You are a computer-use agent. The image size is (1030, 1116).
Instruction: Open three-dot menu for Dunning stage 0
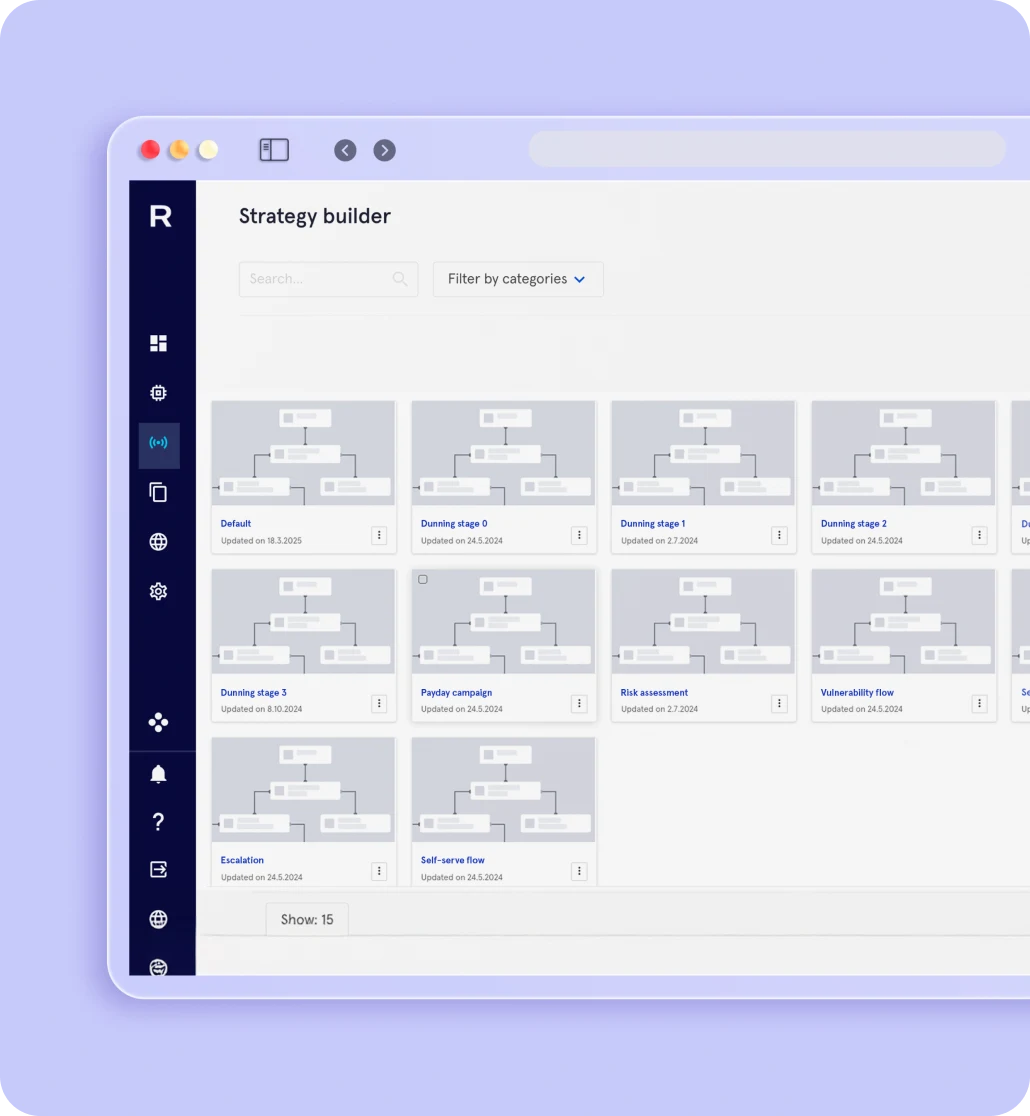coord(579,536)
